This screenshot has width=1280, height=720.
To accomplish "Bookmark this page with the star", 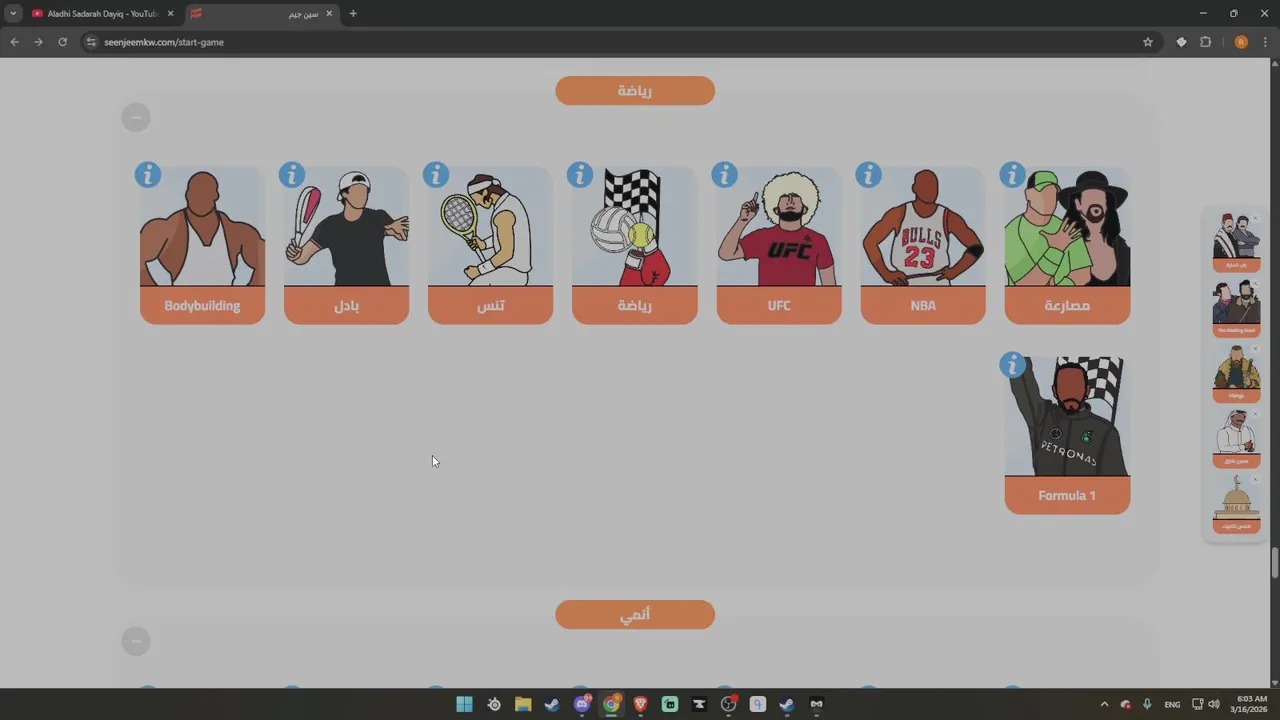I will [1148, 42].
